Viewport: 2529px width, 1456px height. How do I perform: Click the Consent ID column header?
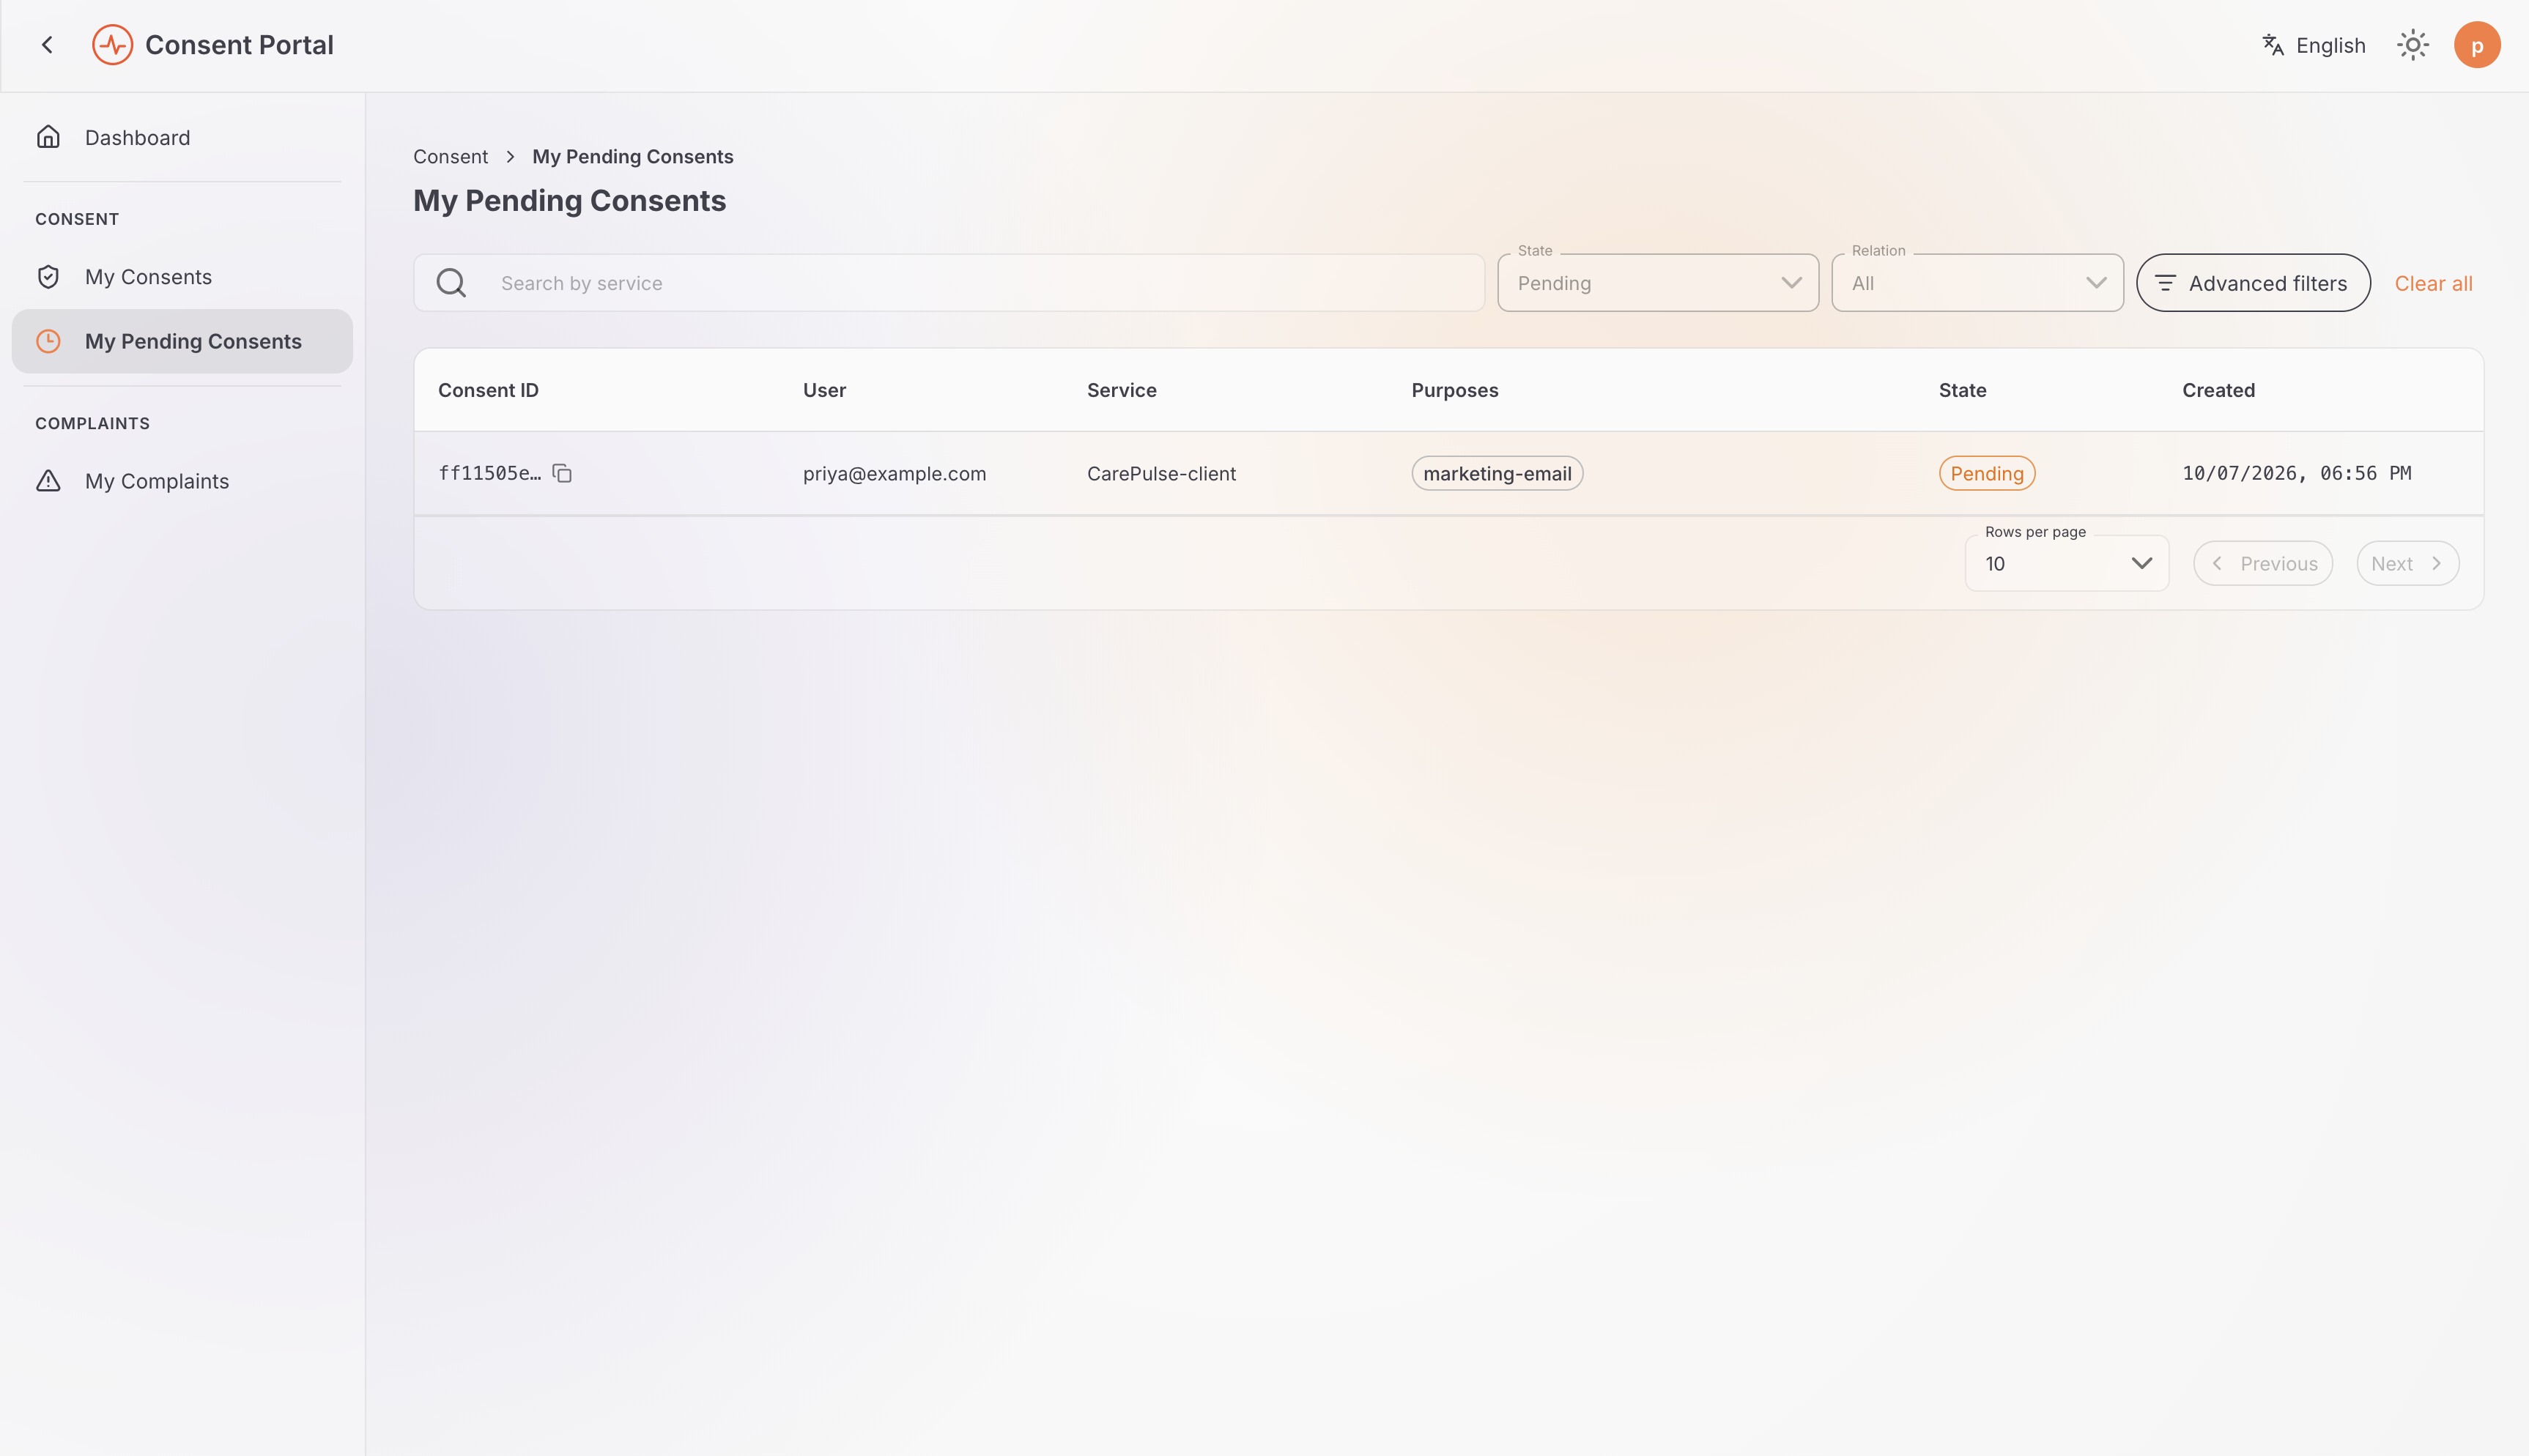point(488,390)
